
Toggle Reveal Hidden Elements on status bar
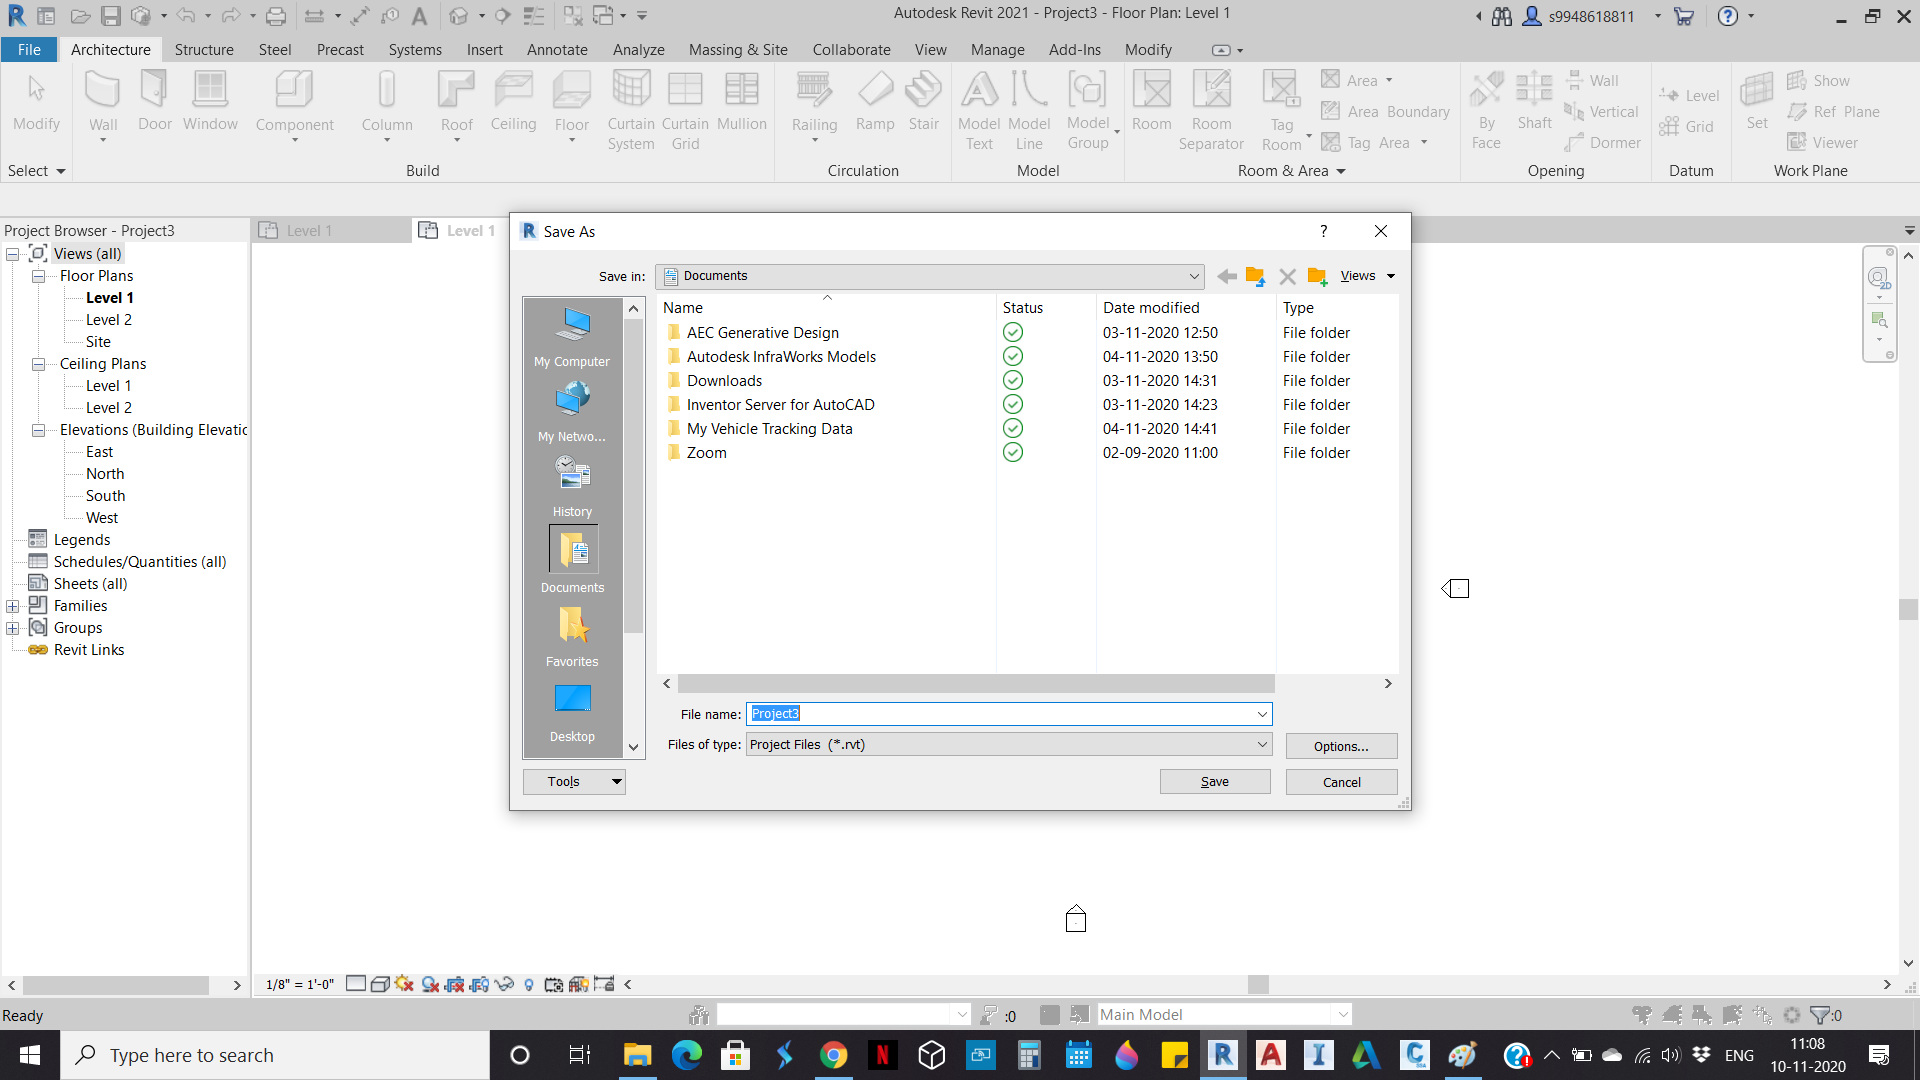pyautogui.click(x=529, y=984)
